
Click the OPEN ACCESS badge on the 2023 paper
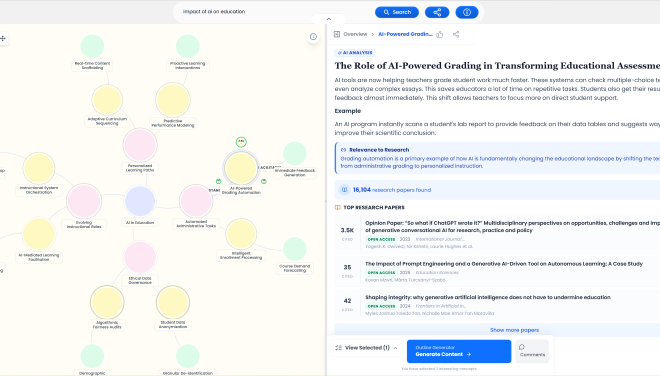click(381, 239)
